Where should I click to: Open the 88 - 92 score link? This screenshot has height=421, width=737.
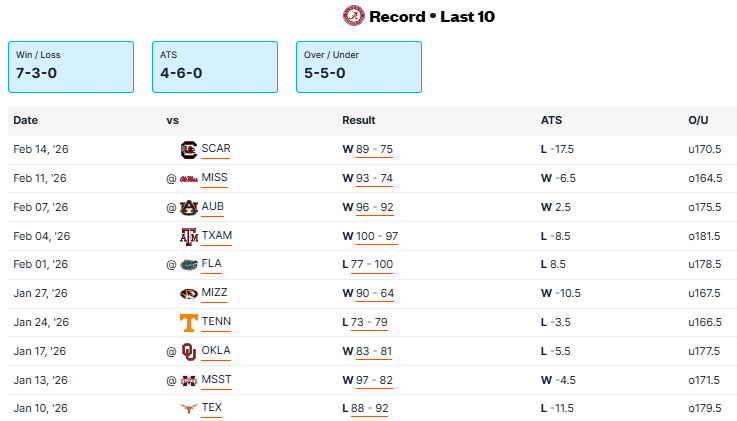click(x=370, y=409)
